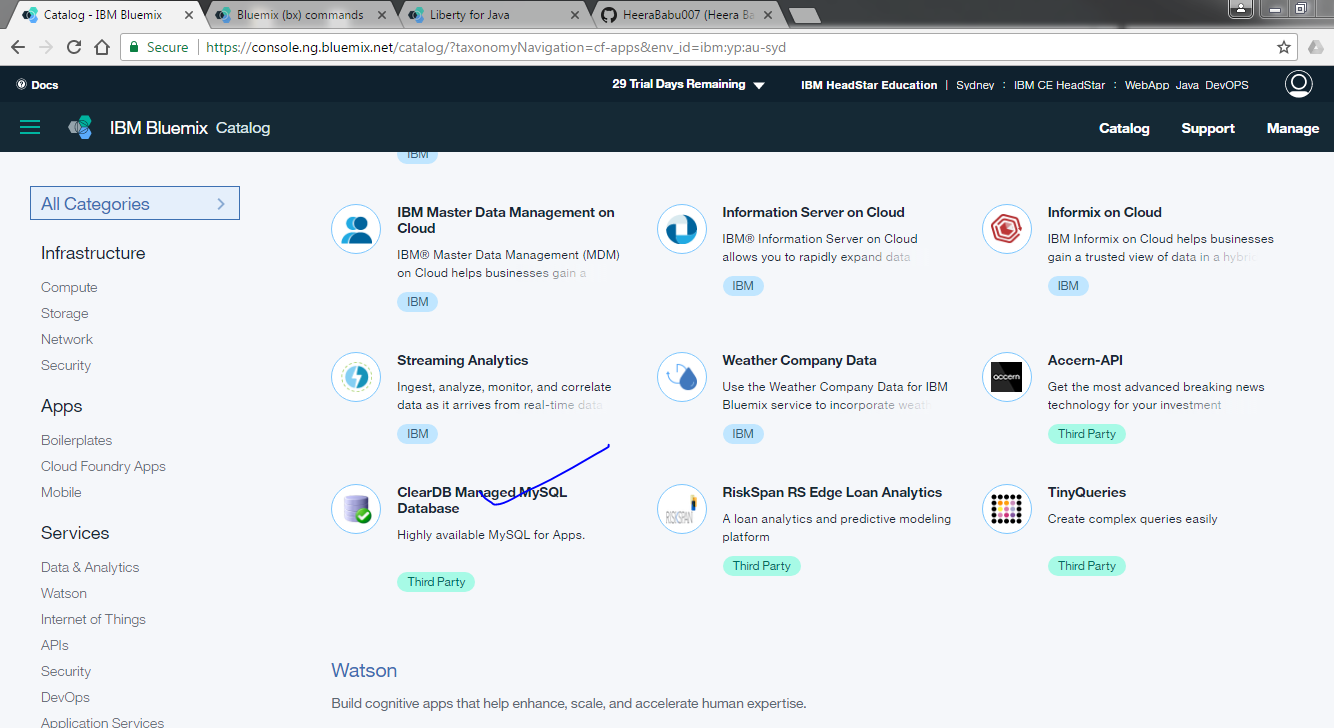Click the browser back arrow

(x=18, y=47)
